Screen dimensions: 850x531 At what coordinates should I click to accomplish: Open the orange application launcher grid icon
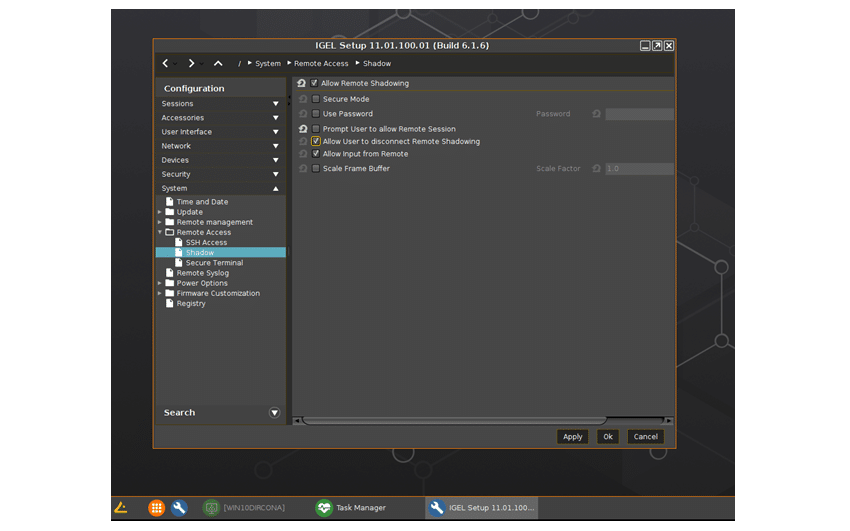(156, 508)
